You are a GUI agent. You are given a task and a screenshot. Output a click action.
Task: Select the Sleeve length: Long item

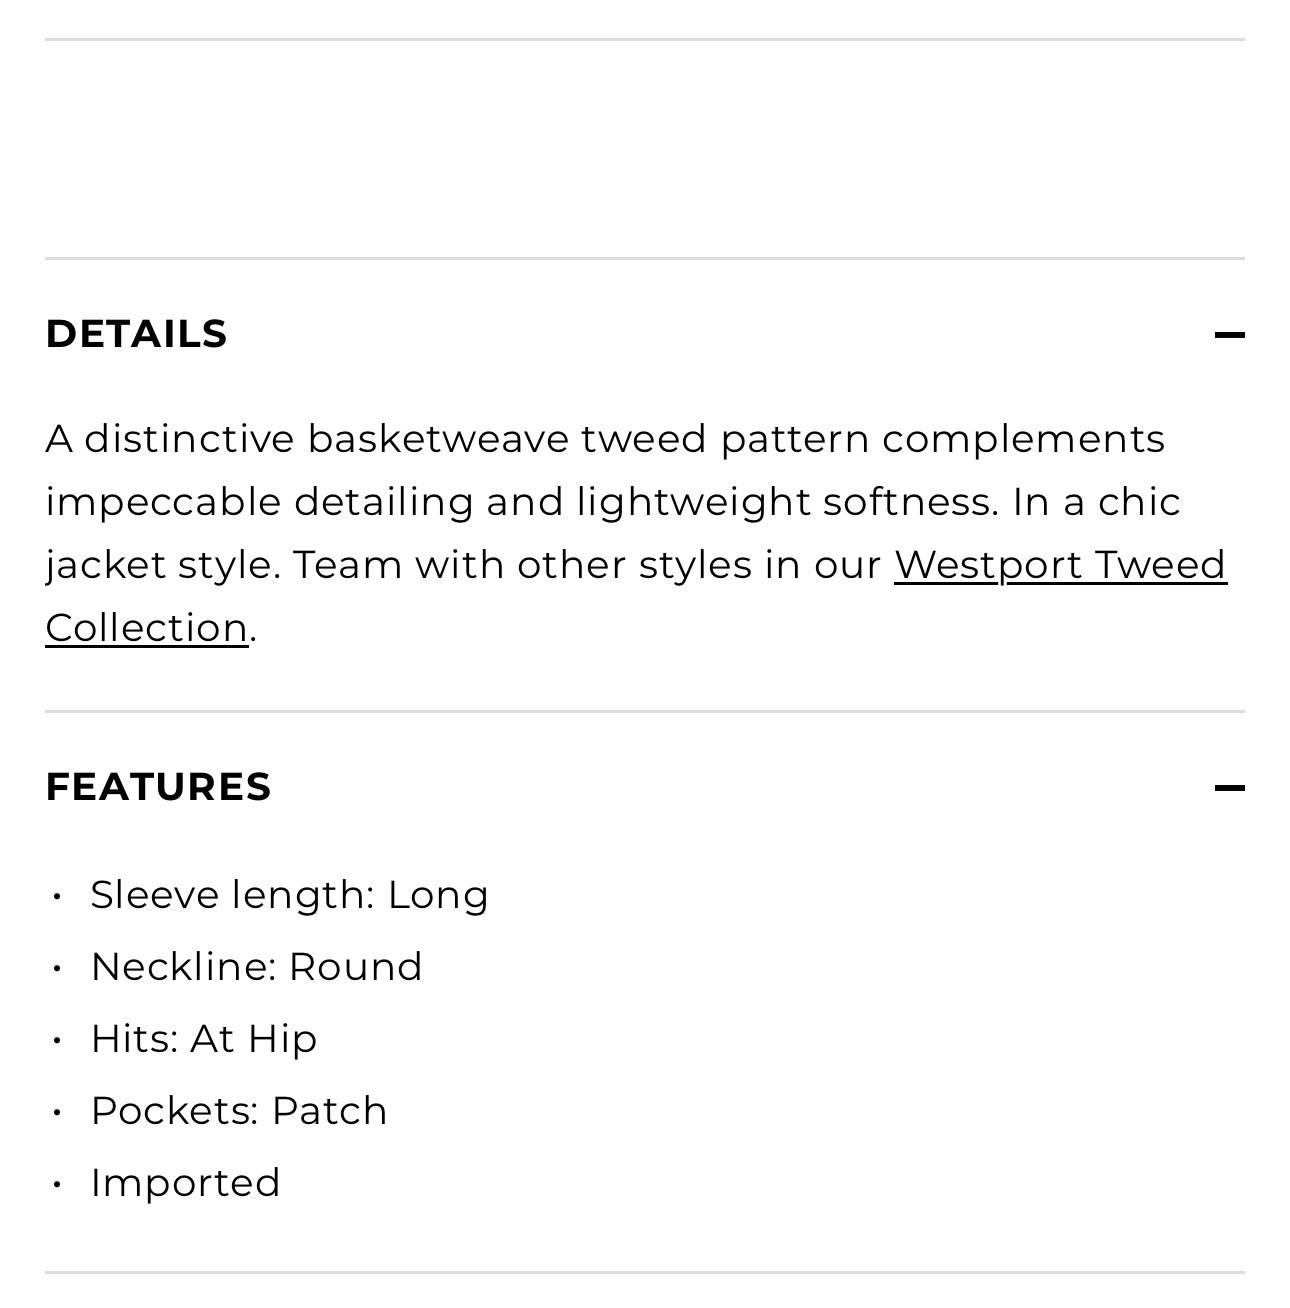point(289,895)
